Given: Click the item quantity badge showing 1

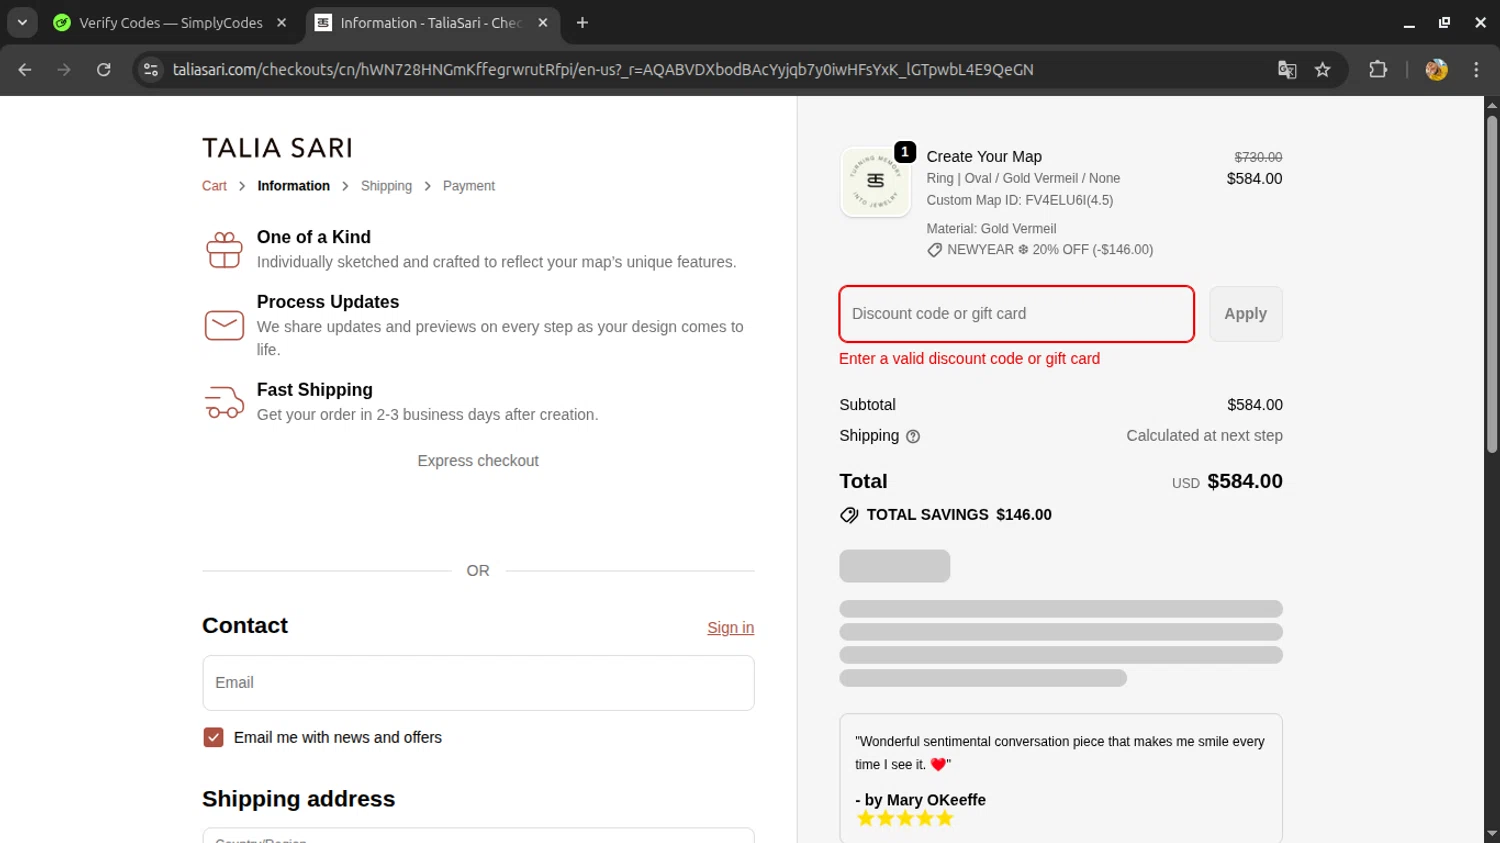Looking at the screenshot, I should pos(905,152).
